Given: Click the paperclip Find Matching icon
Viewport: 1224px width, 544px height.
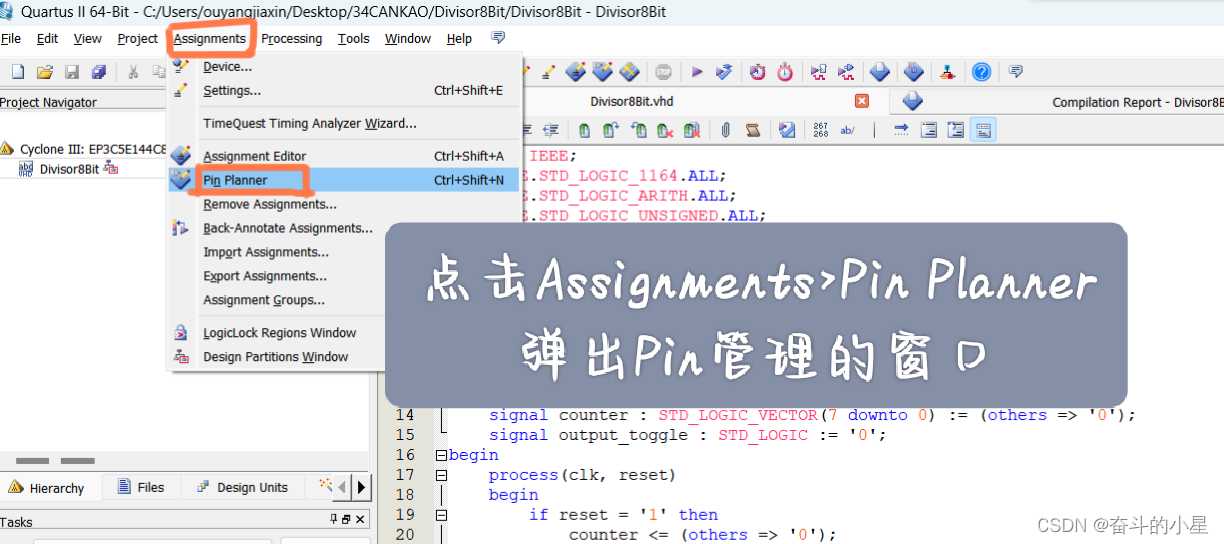Looking at the screenshot, I should tap(725, 130).
